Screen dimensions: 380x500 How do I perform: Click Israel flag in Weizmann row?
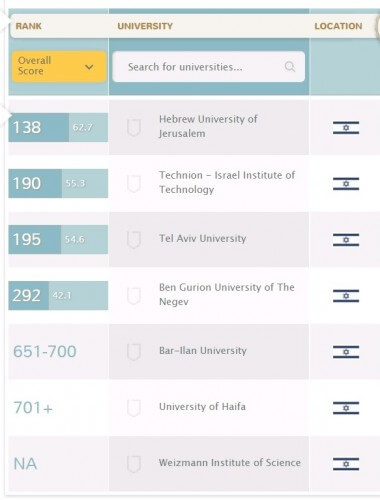[x=346, y=464]
